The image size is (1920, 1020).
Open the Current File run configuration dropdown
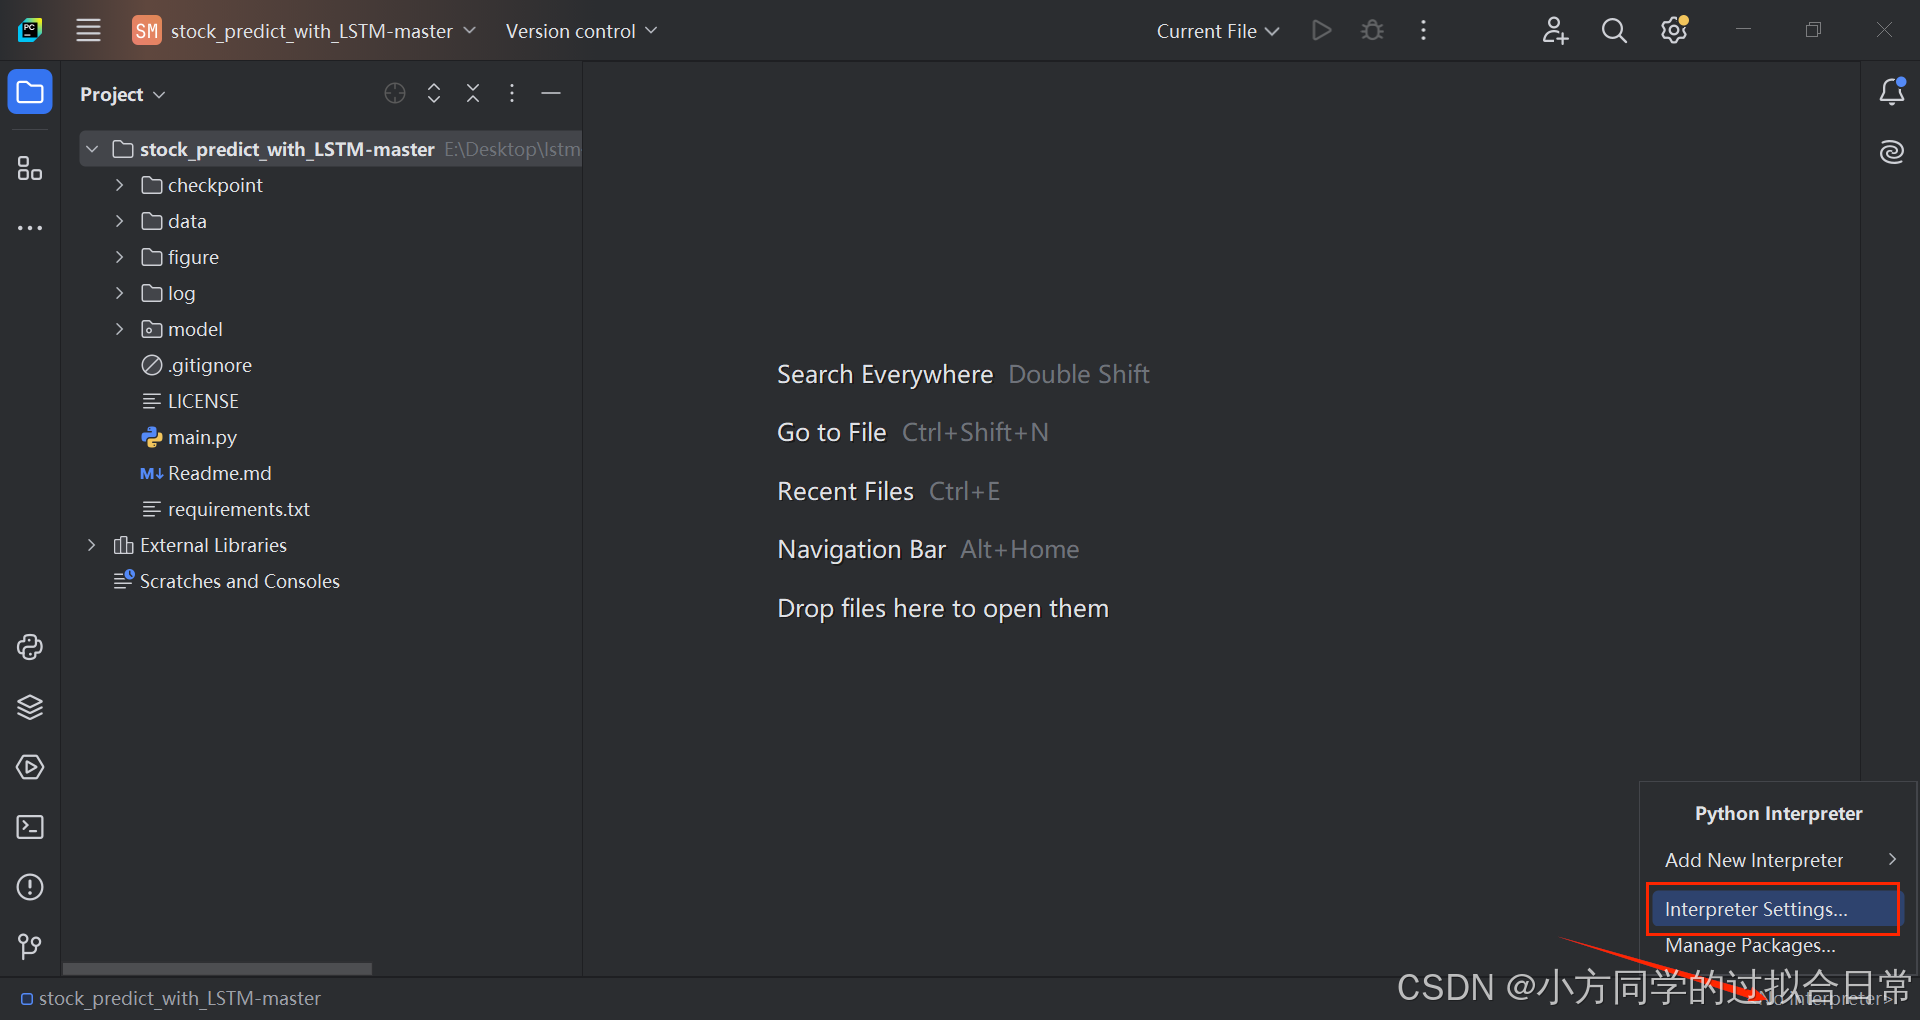[x=1216, y=30]
